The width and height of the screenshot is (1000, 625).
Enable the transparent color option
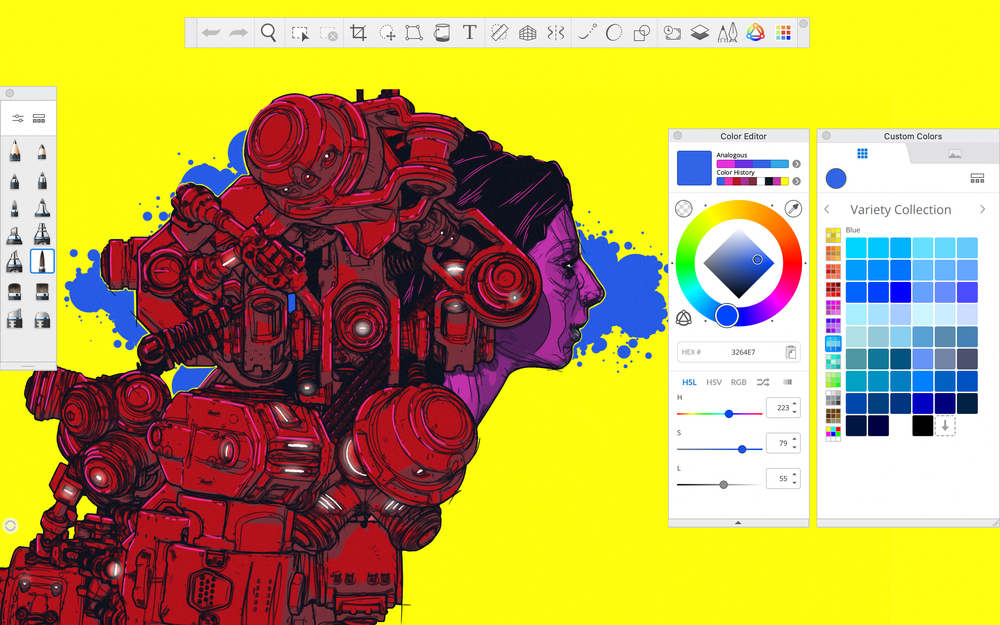[x=684, y=208]
